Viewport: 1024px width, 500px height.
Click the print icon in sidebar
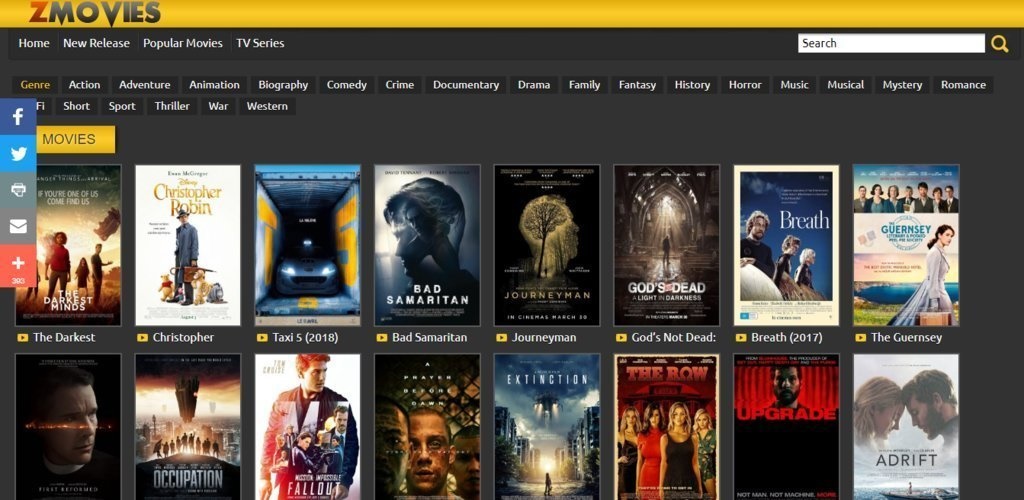18,189
